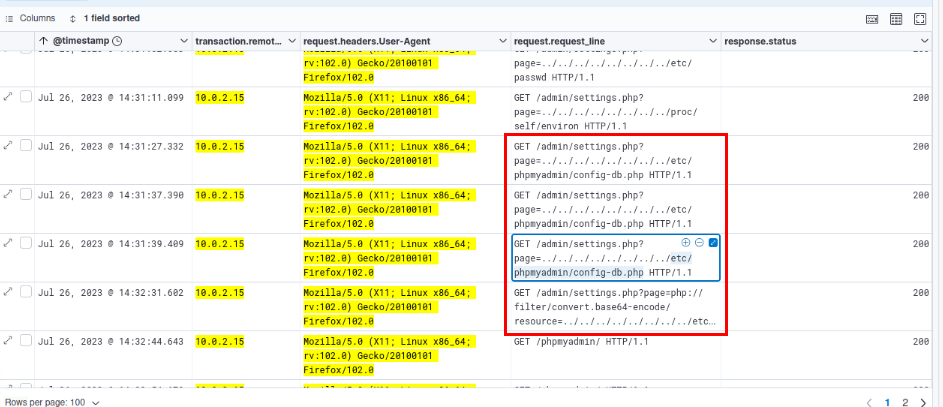Image resolution: width=943 pixels, height=407 pixels.
Task: Click IP 10.0.2.15 in 14:31:11.099 row
Action: point(220,97)
